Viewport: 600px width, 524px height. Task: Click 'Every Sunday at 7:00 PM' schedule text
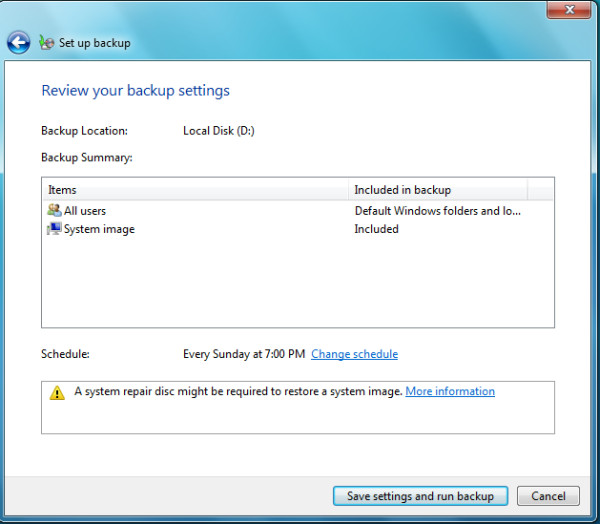[244, 354]
